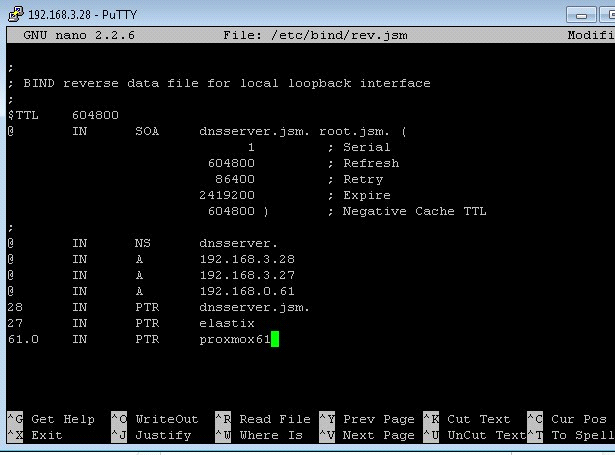Click the '; Expire' comment
This screenshot has width=615, height=455.
[359, 195]
